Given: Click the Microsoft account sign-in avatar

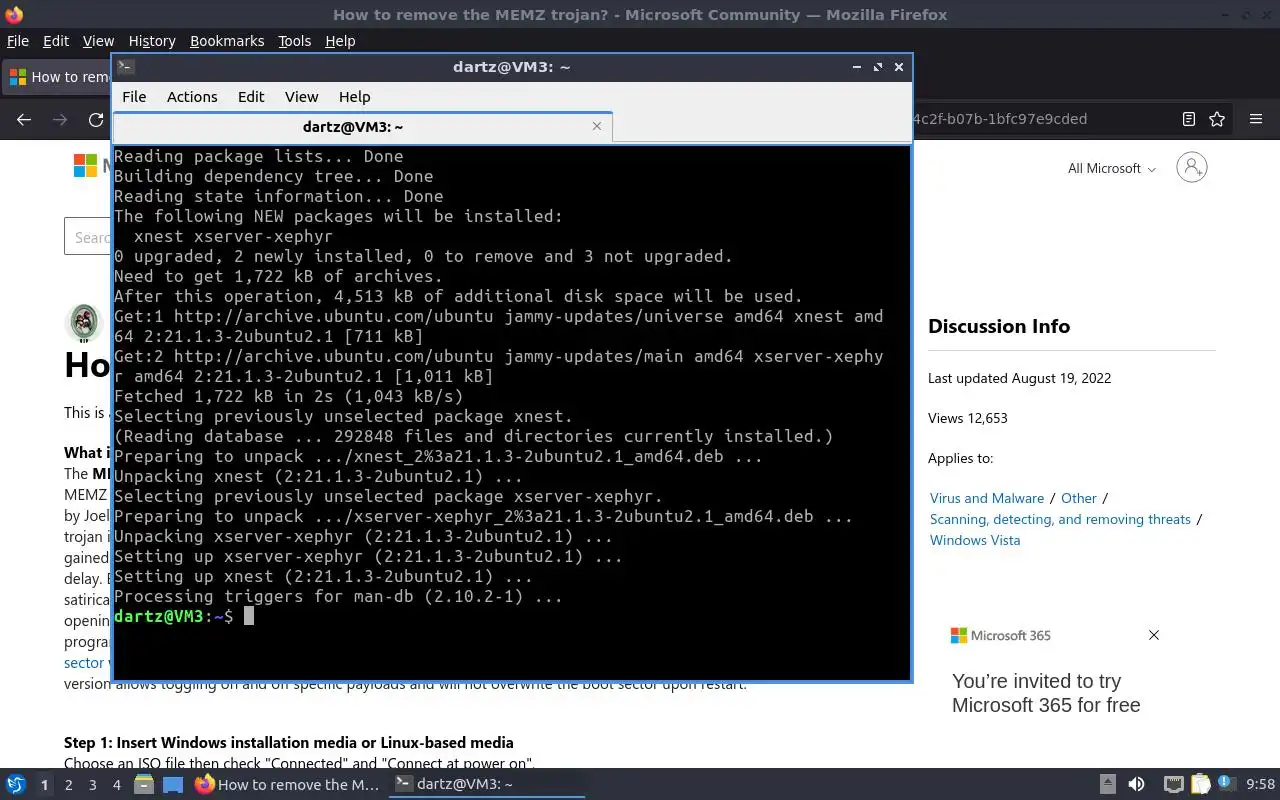Looking at the screenshot, I should coord(1192,167).
